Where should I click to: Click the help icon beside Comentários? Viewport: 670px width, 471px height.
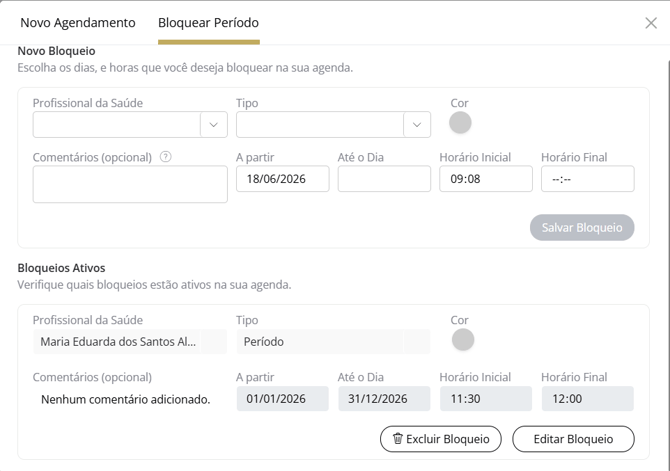(165, 157)
